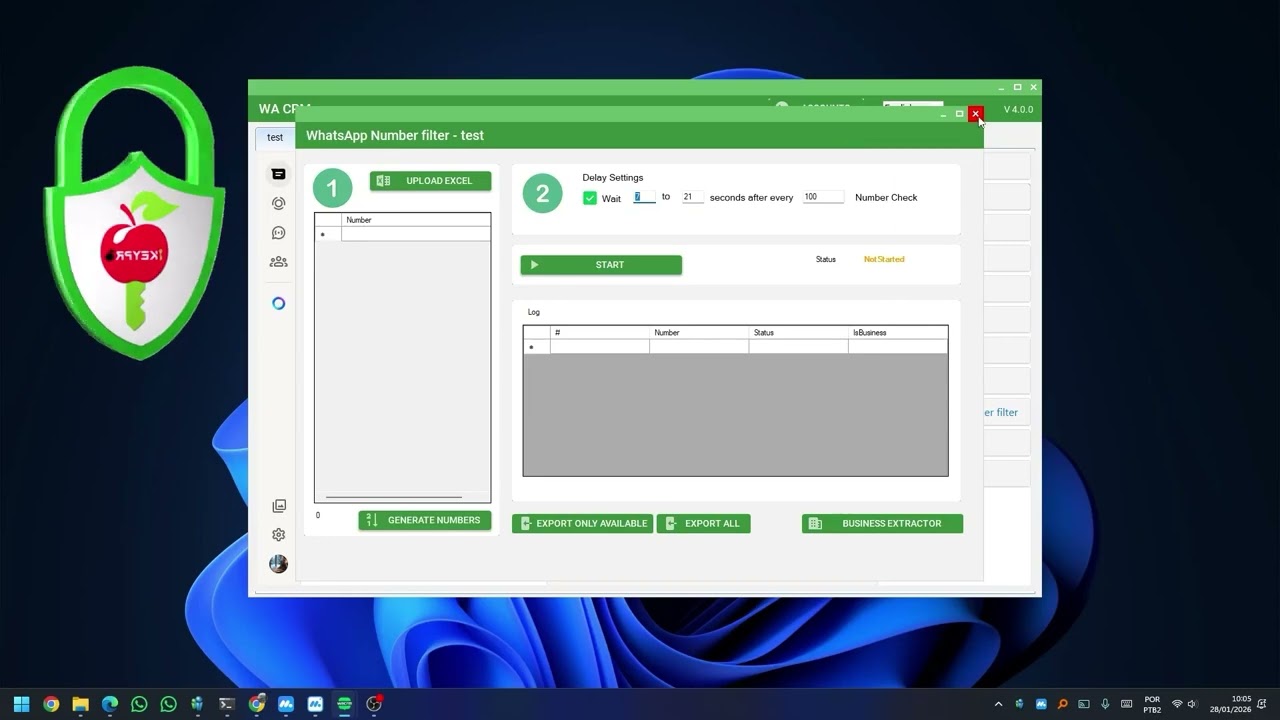Click the profile avatar in sidebar

pyautogui.click(x=278, y=564)
